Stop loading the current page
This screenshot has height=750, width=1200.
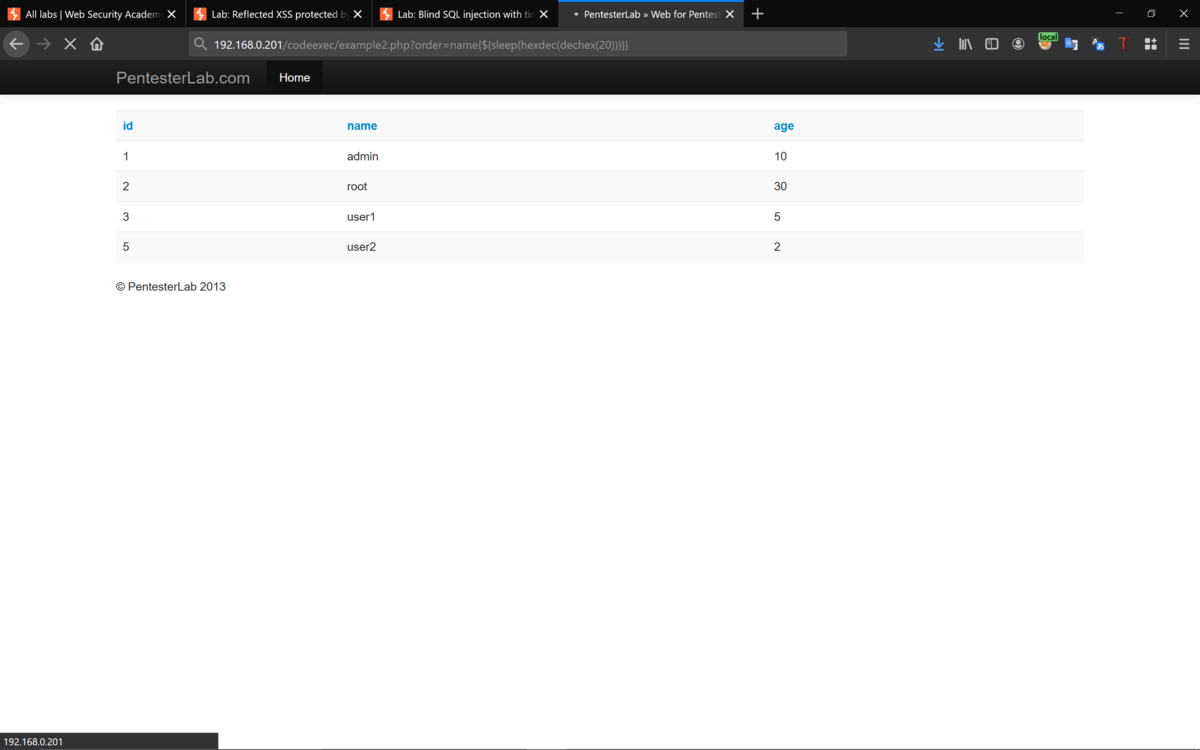(70, 44)
